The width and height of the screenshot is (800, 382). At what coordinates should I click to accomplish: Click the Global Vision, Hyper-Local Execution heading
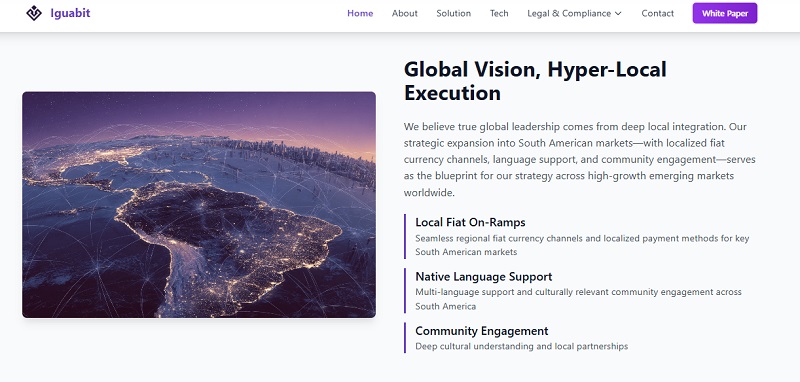[535, 81]
